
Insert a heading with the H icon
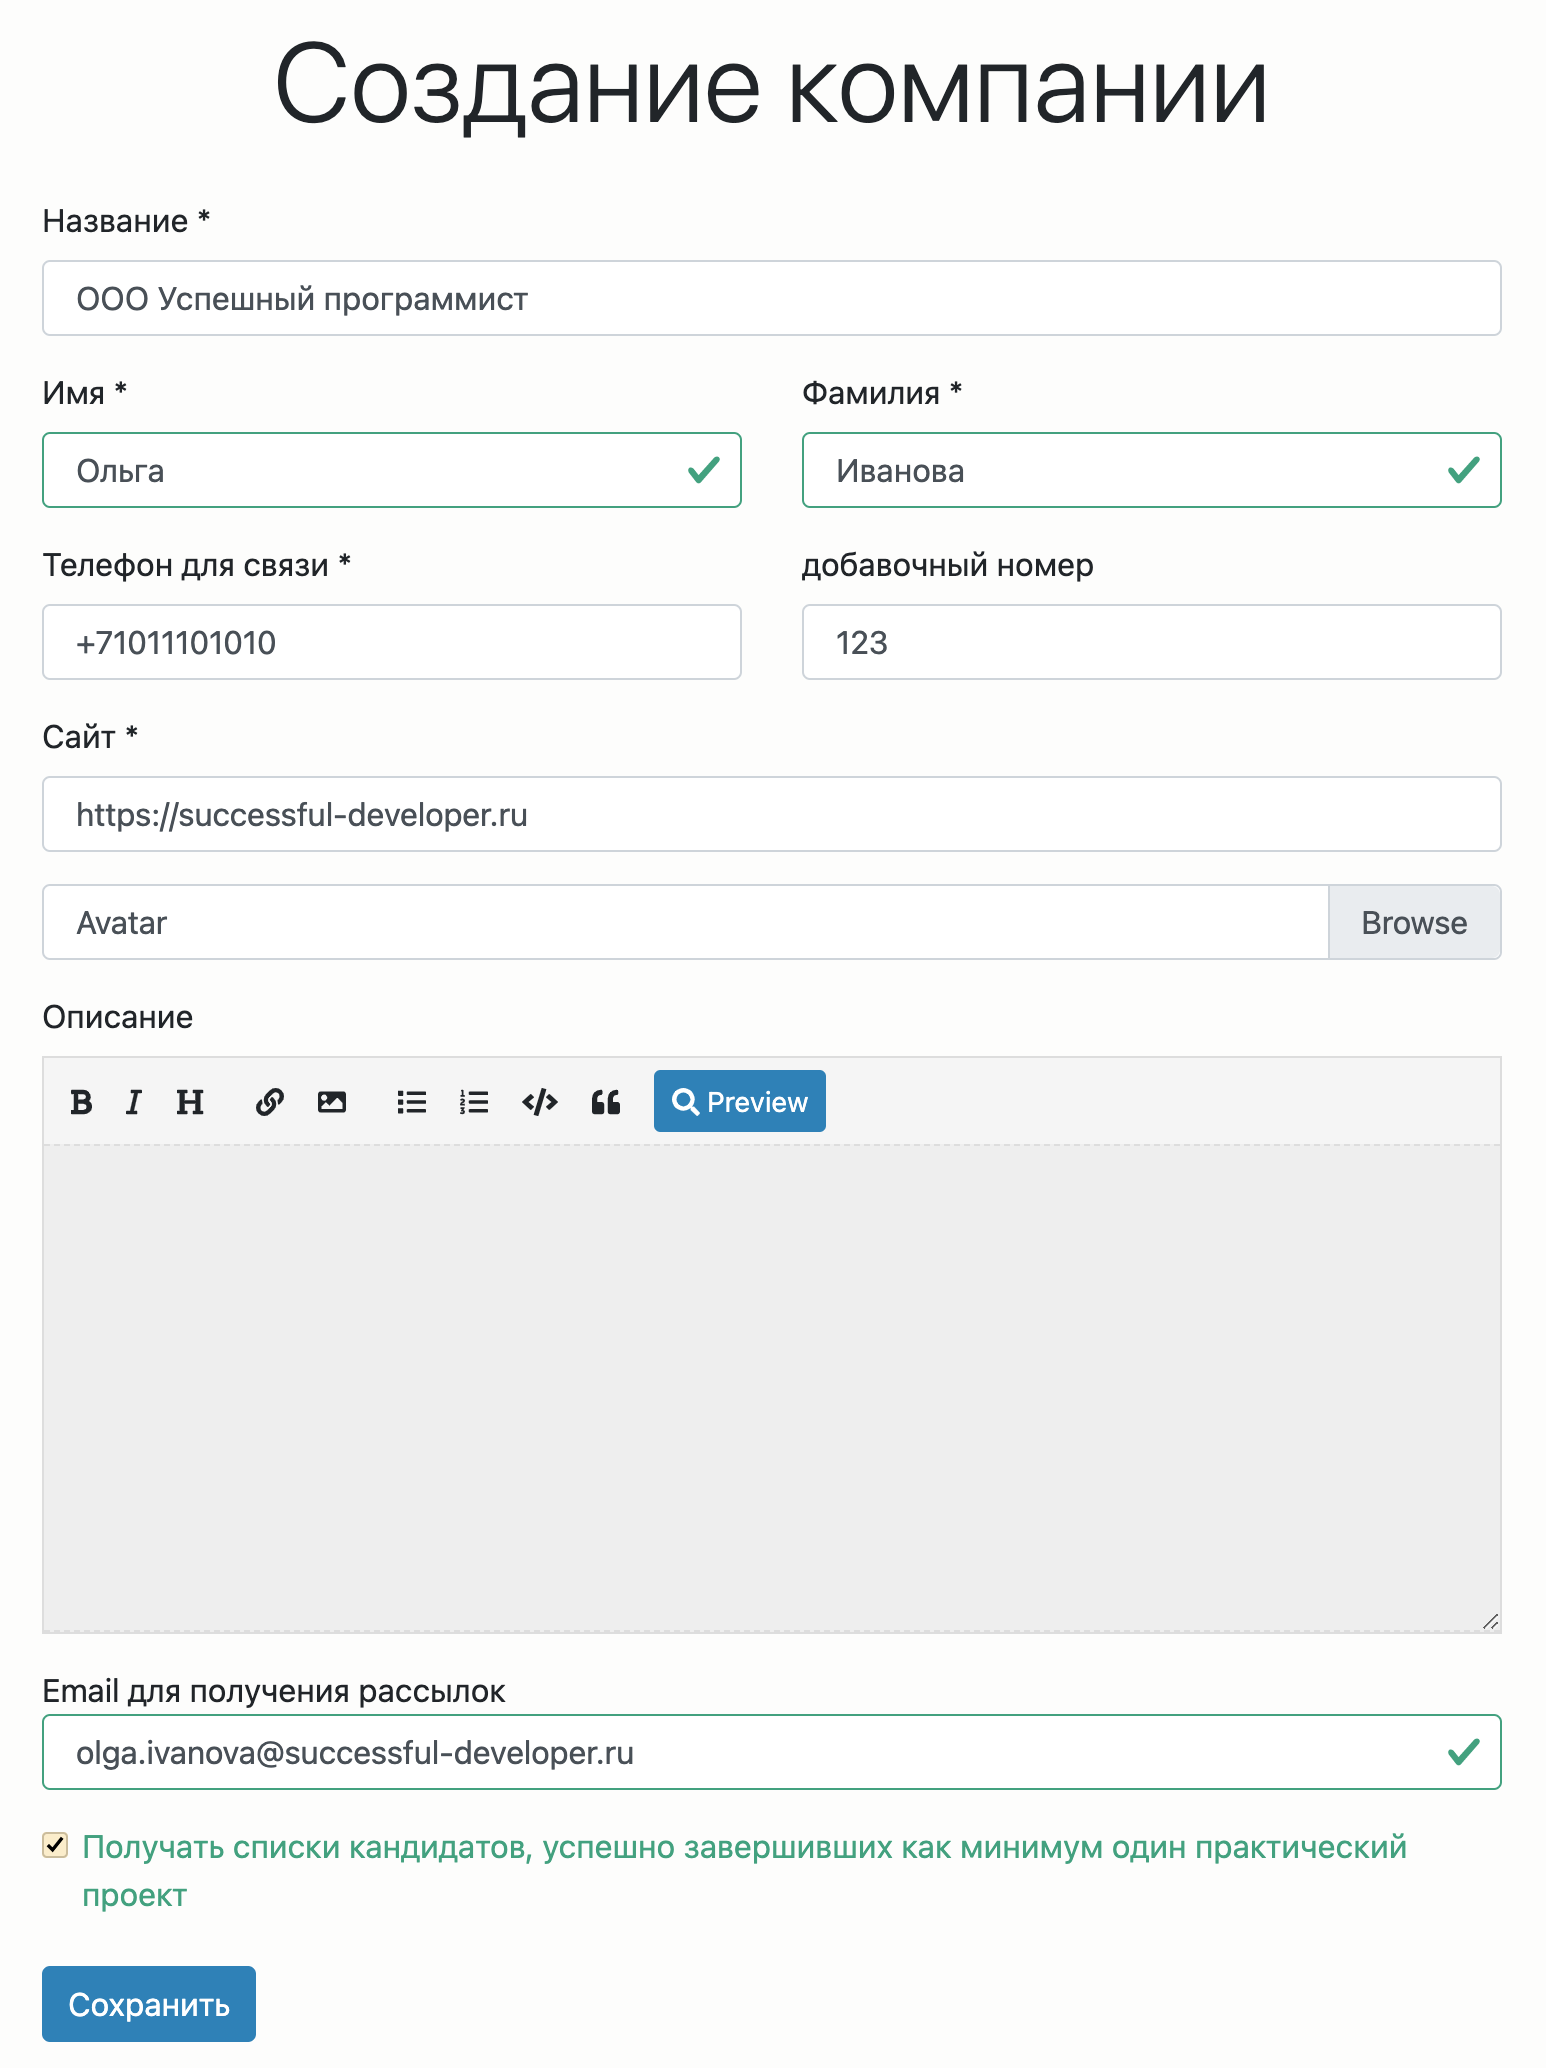tap(190, 1102)
